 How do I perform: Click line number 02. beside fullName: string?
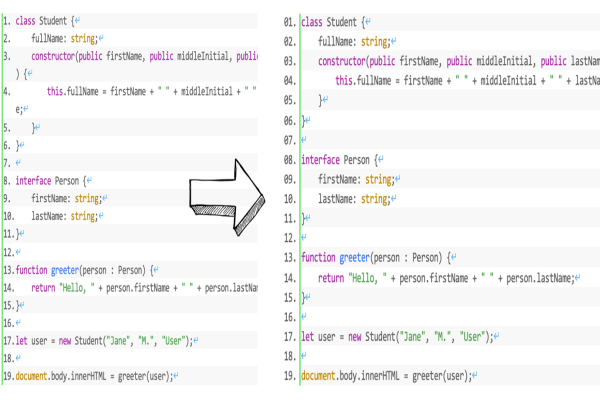click(289, 41)
